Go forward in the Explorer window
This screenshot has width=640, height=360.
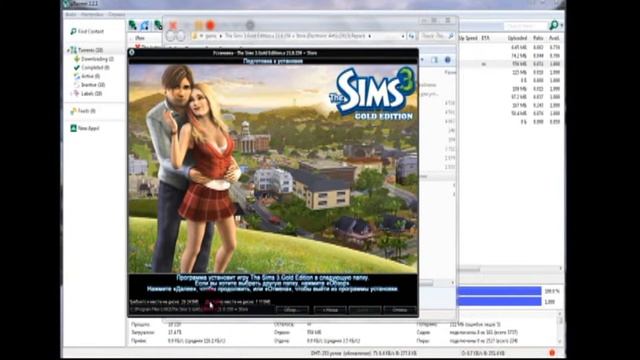pos(180,36)
